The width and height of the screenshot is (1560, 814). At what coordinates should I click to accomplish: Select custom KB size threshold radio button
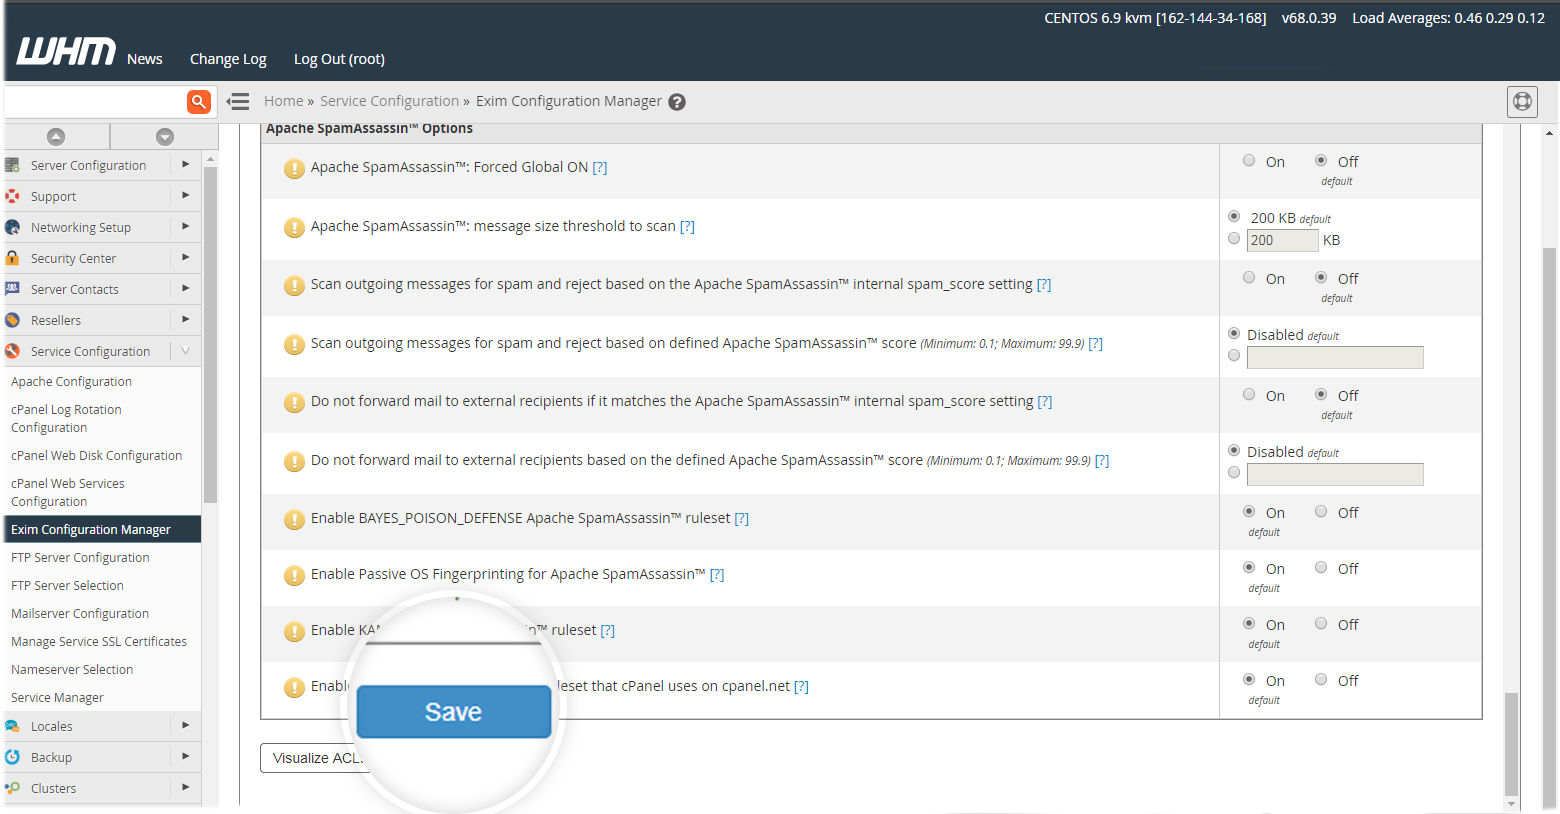click(x=1234, y=239)
